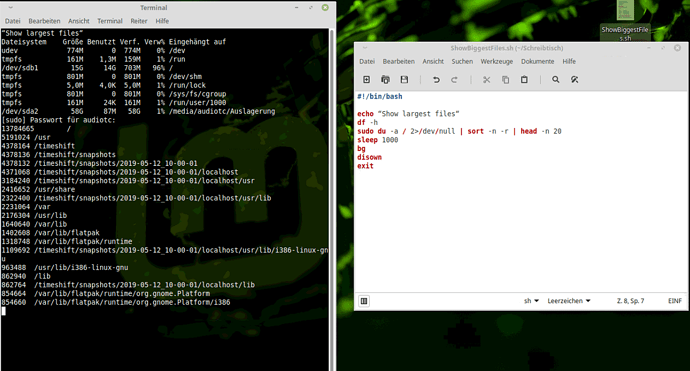Expand the Leerzeichen tab width dropdown

tap(569, 301)
